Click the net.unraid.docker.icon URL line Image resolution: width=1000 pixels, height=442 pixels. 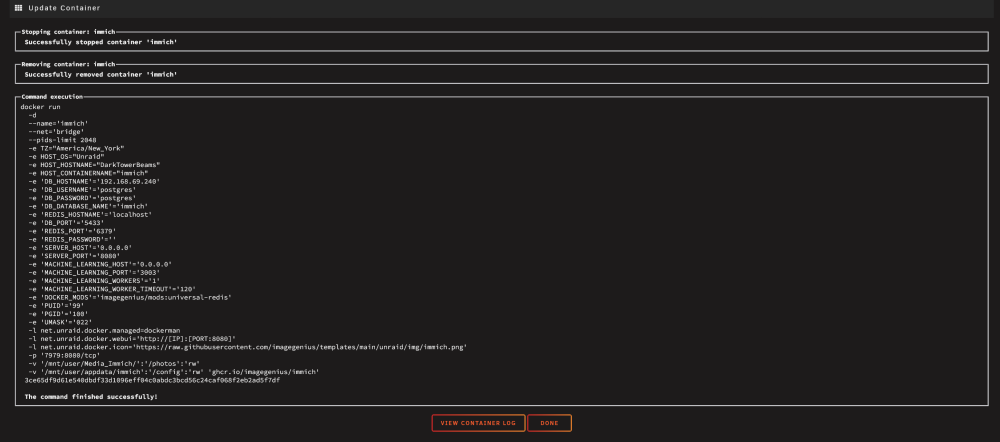click(247, 348)
